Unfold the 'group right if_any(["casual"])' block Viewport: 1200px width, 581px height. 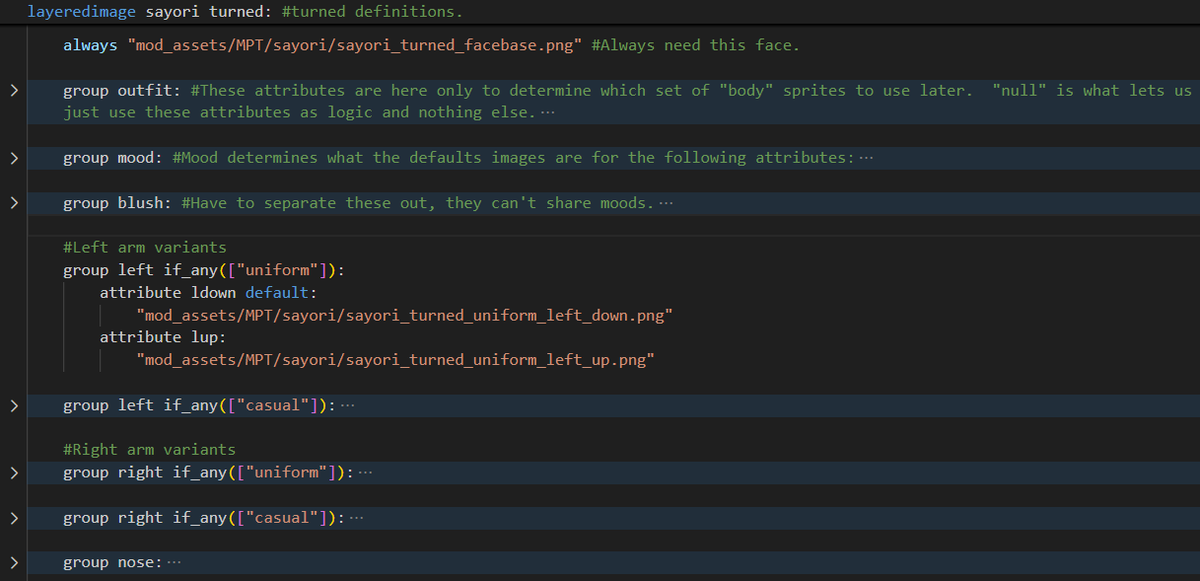13,518
